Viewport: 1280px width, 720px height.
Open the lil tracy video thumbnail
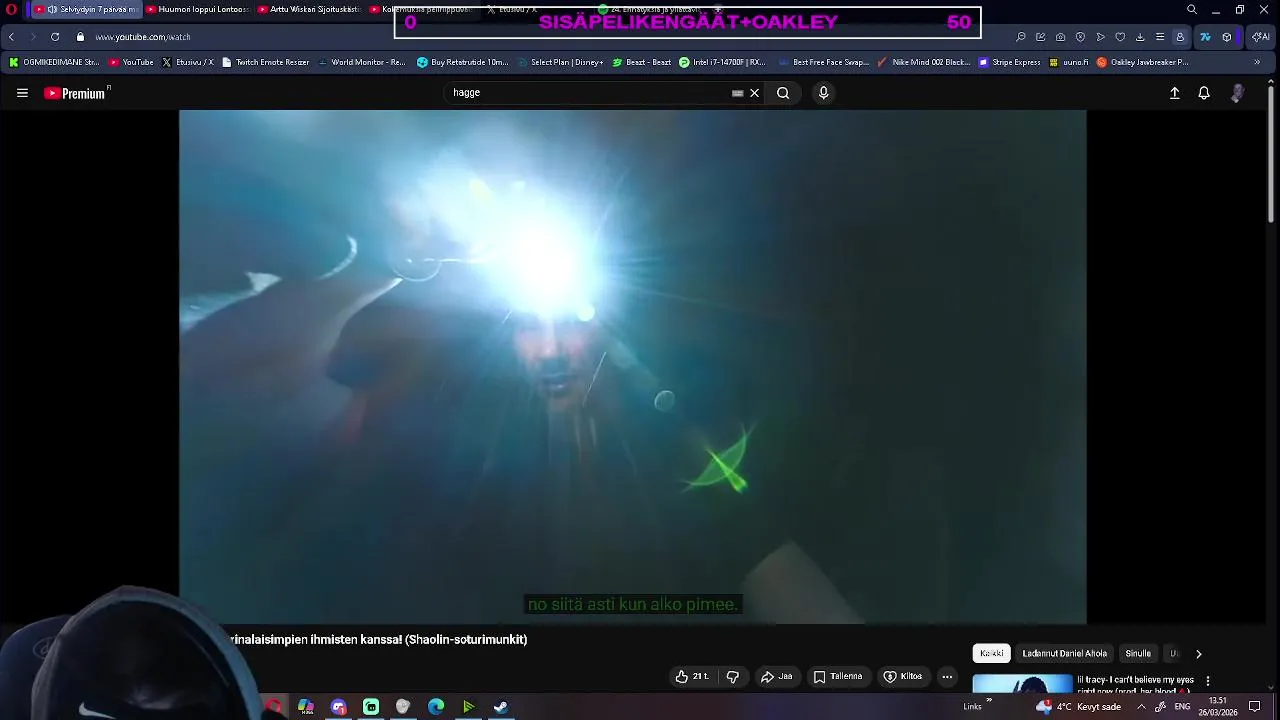tap(1022, 685)
